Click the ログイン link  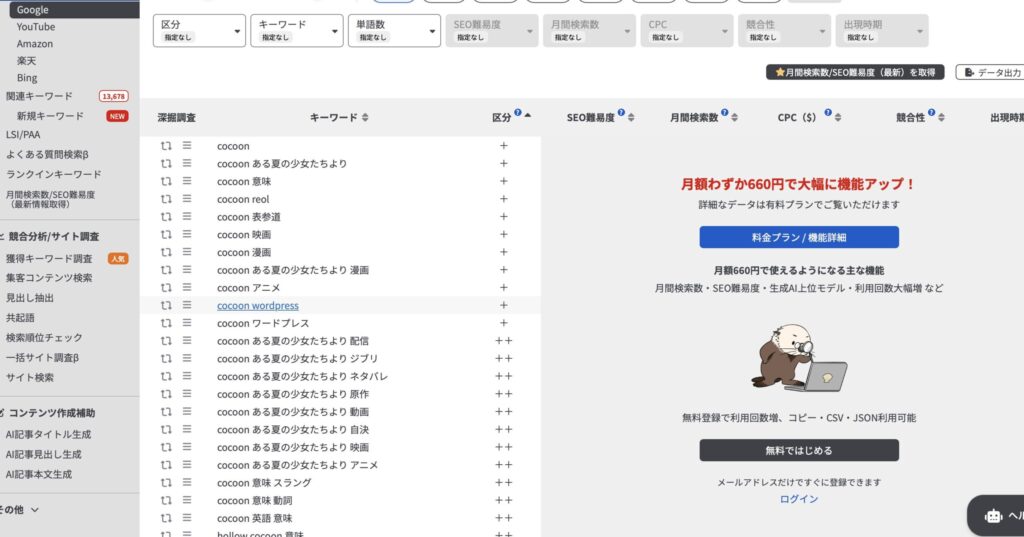(x=799, y=498)
